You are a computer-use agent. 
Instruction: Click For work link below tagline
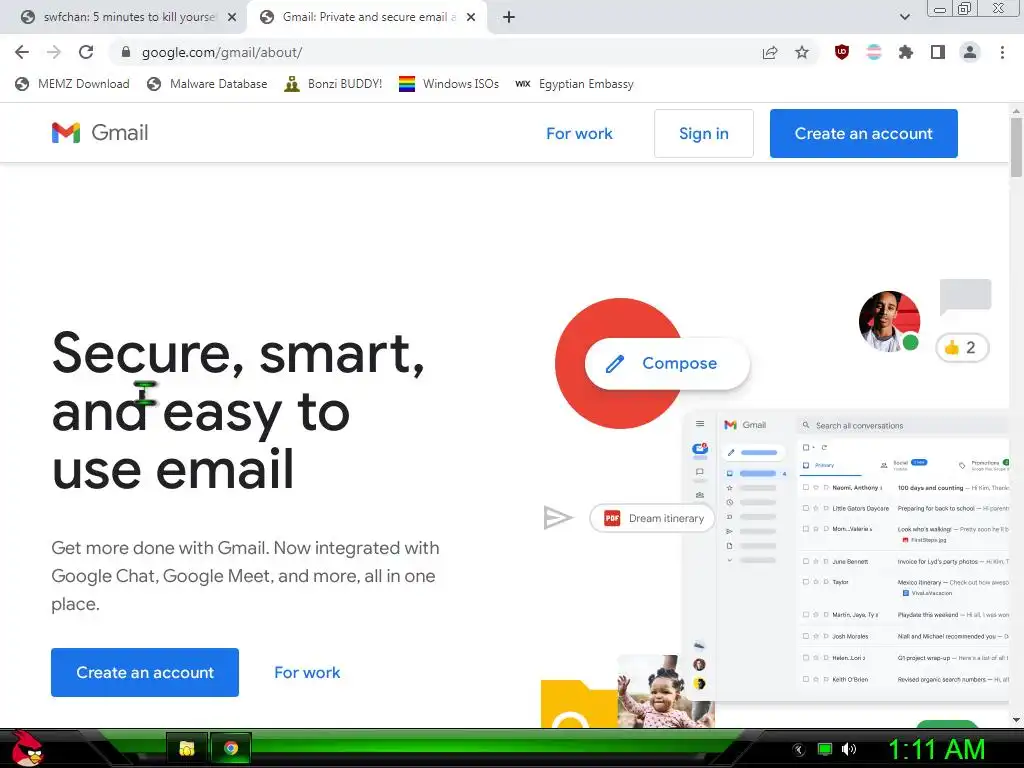tap(307, 672)
